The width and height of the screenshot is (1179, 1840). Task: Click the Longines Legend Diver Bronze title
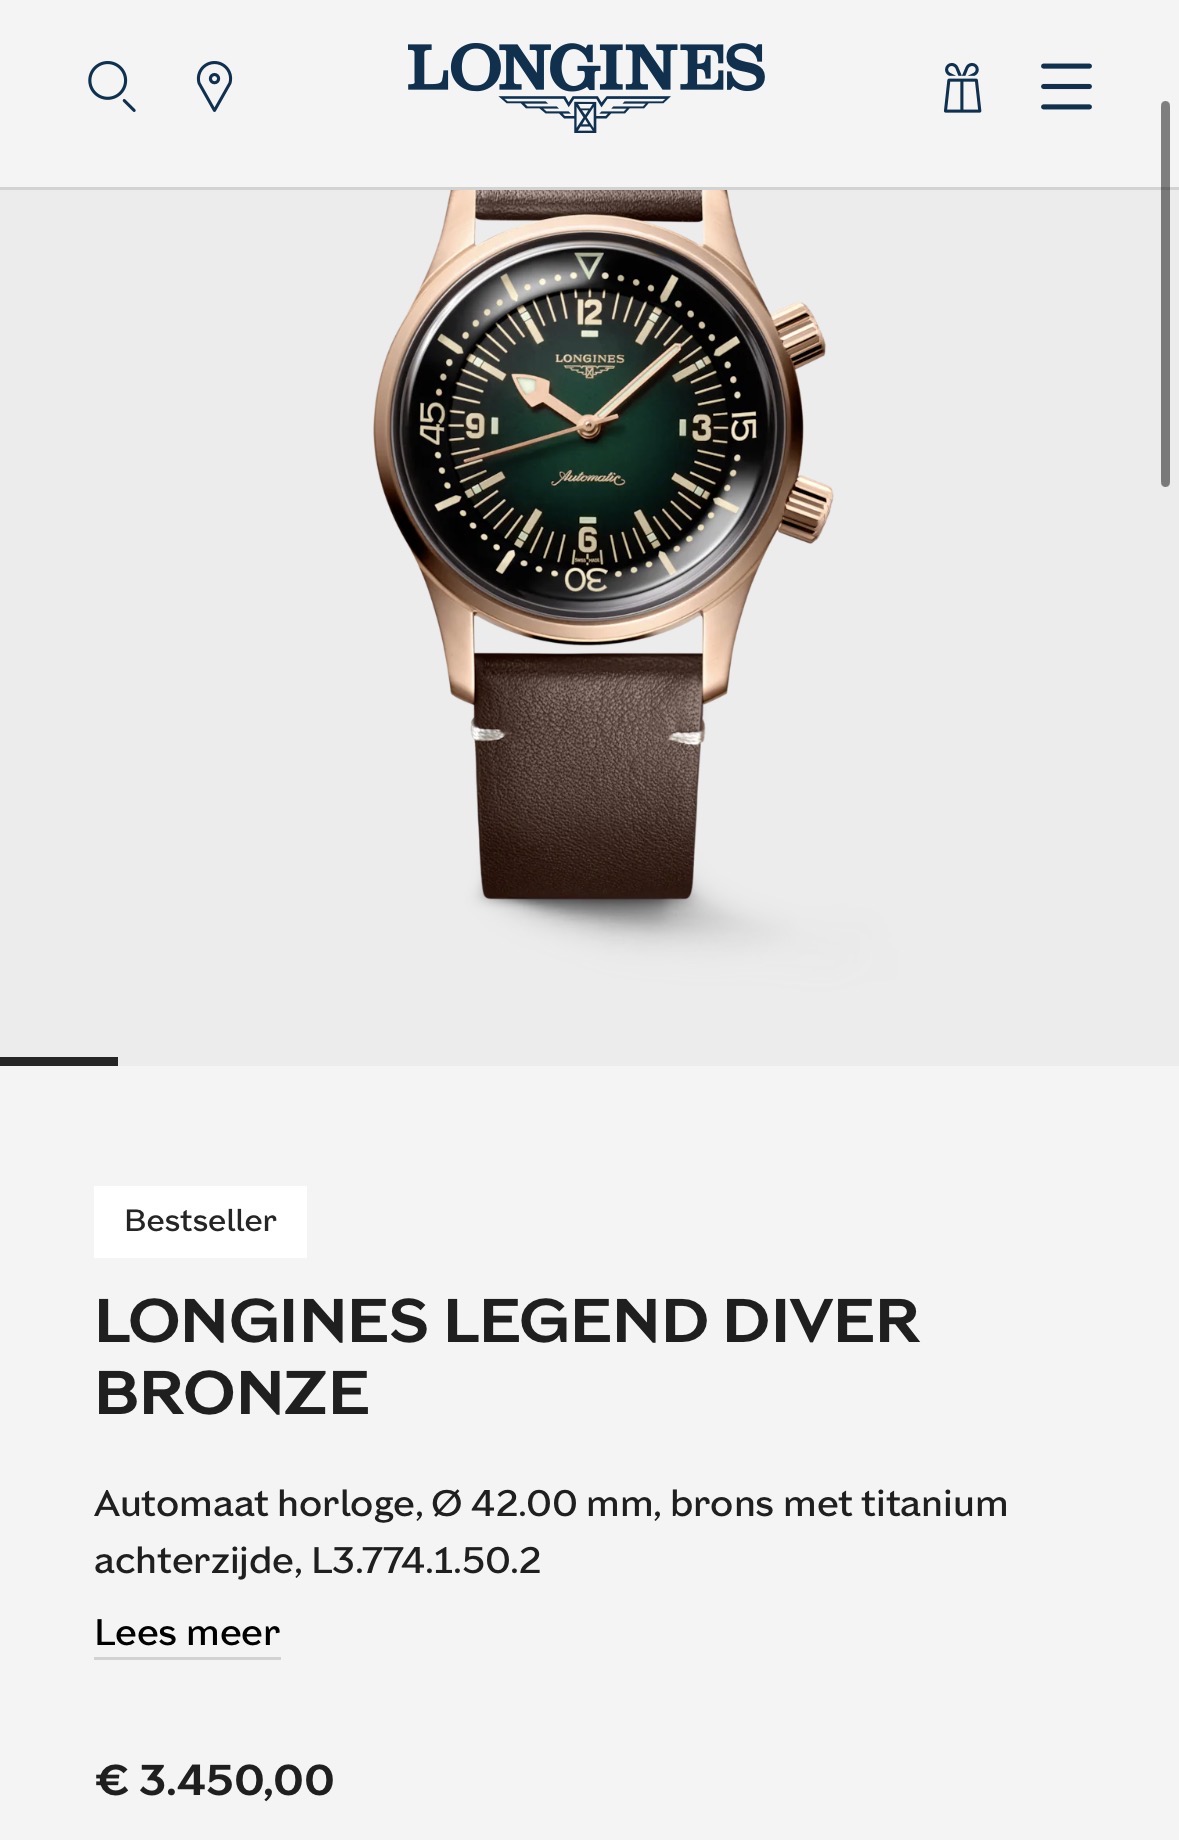(x=507, y=1356)
